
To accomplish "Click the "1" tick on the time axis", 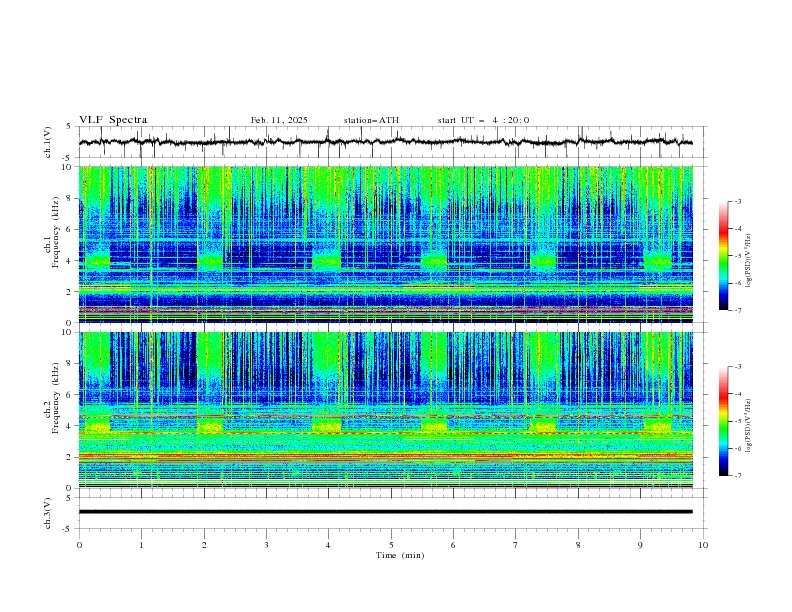I will (x=141, y=545).
